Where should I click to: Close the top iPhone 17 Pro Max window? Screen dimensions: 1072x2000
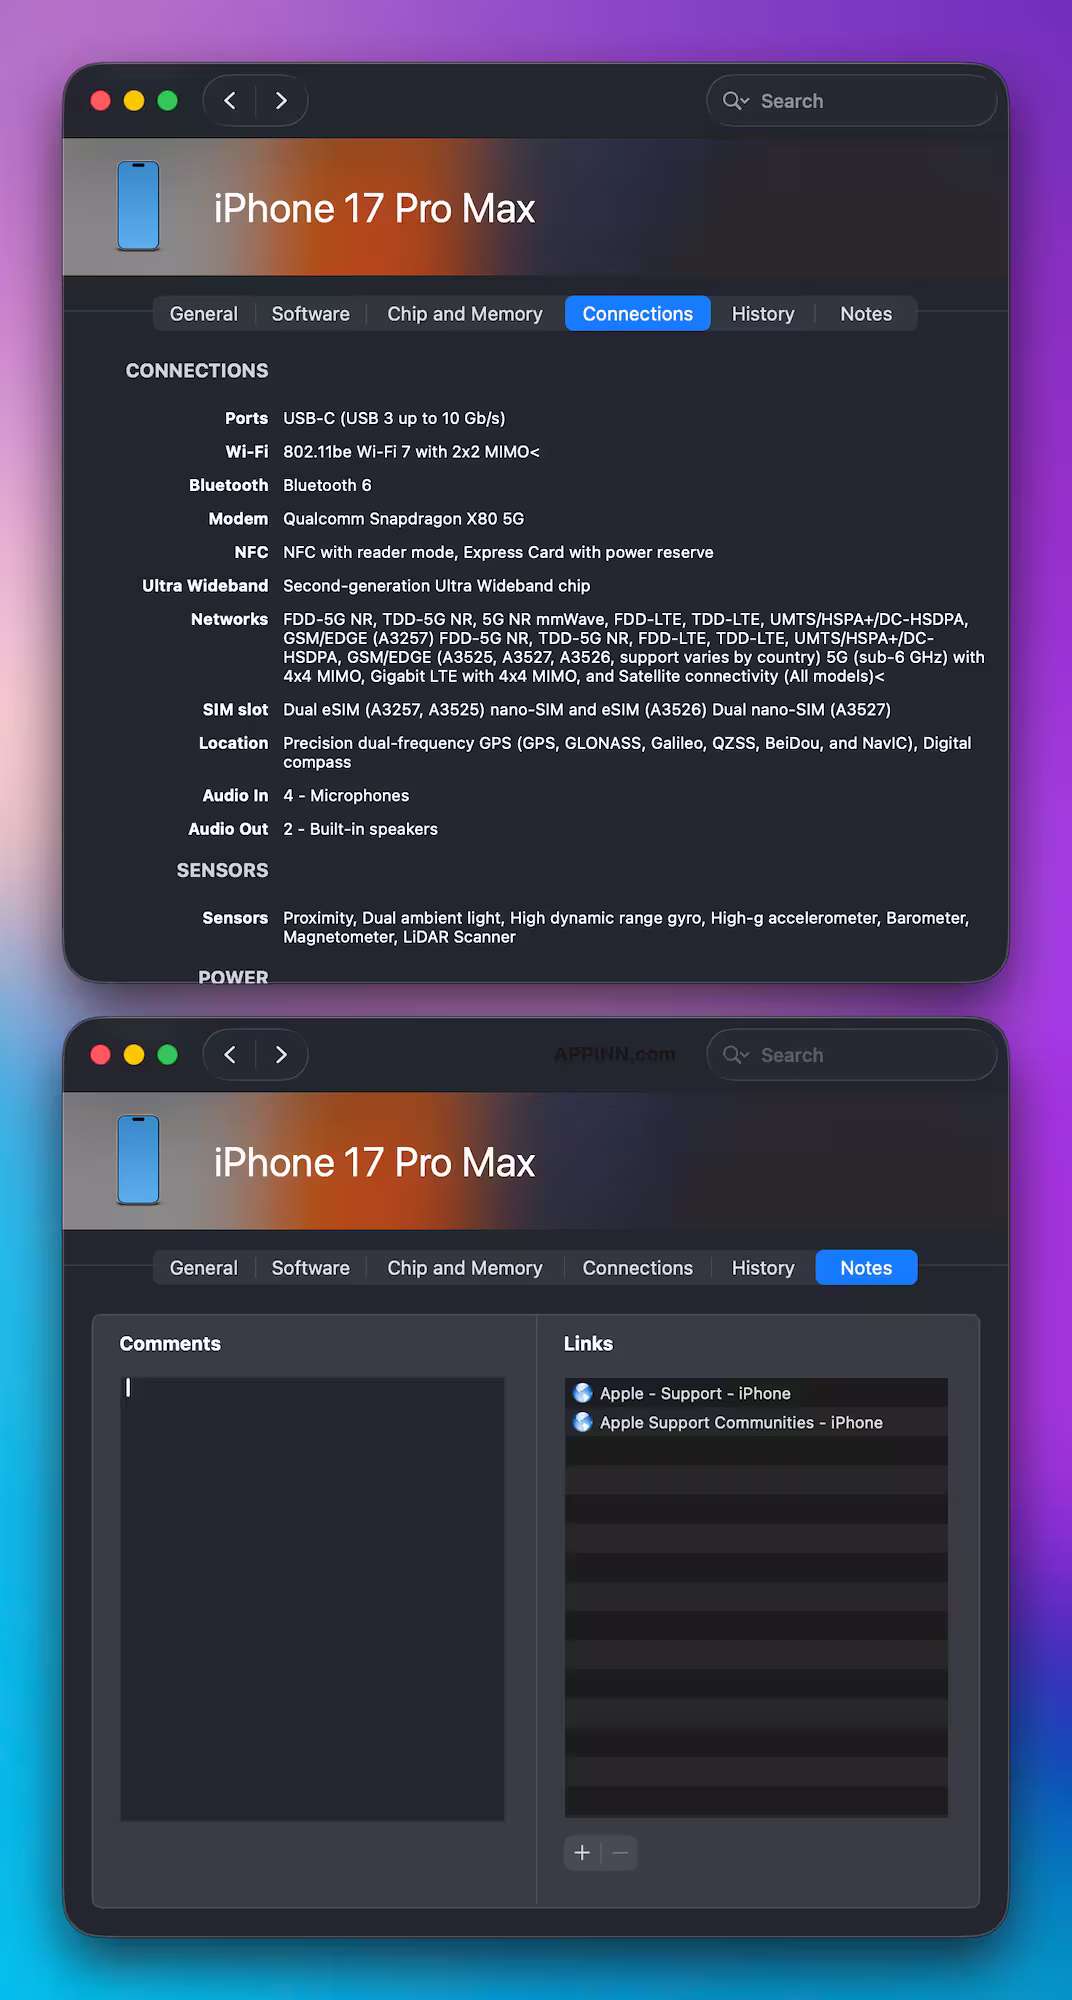pos(100,101)
